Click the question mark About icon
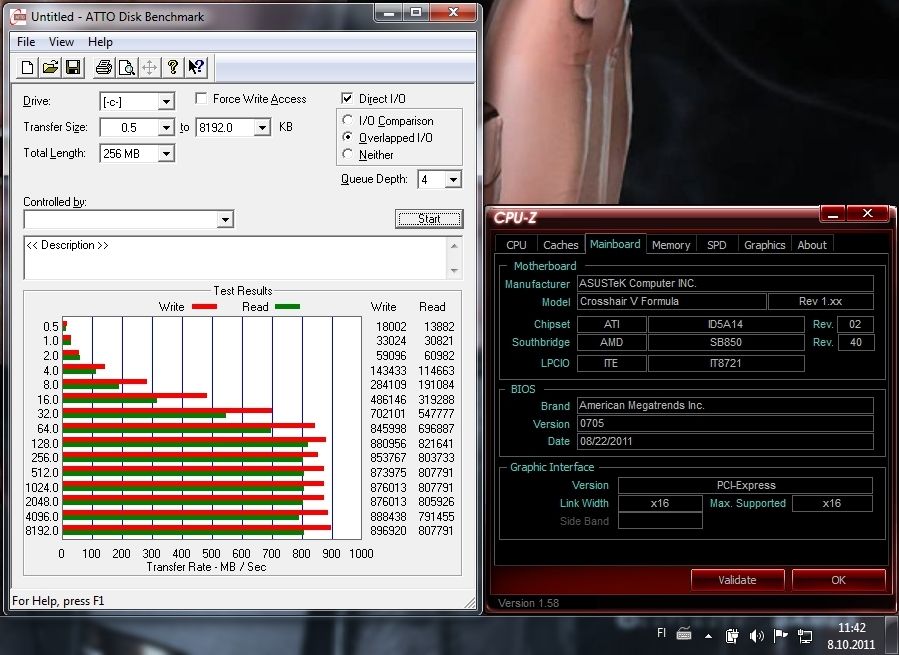Screen dimensions: 899x655 173,68
